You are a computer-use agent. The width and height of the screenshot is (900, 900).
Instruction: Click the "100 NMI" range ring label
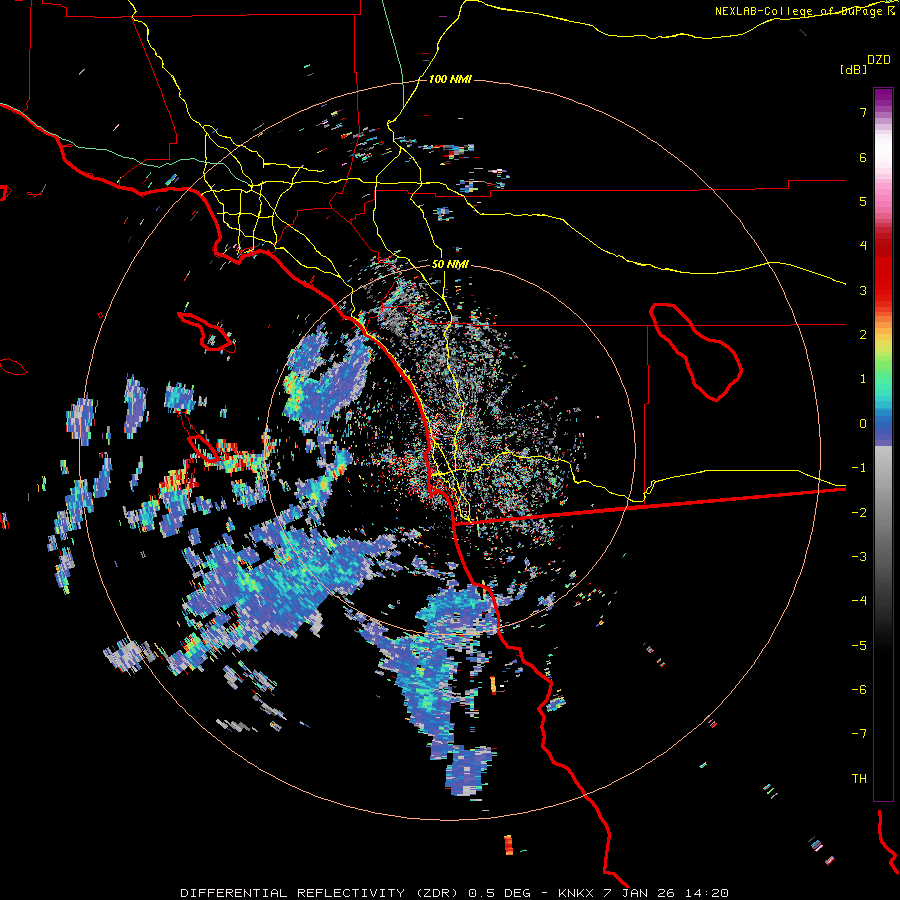450,79
